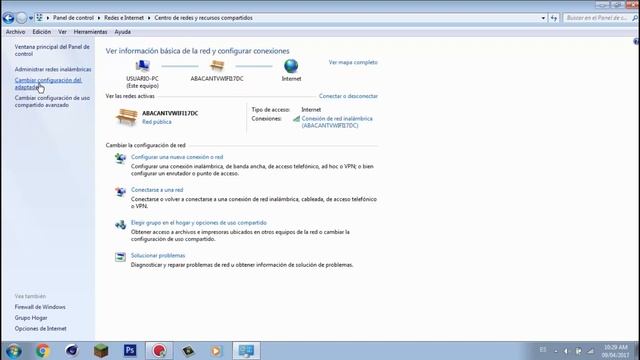This screenshot has height=360, width=640.
Task: Open media player icon in taskbar
Action: coord(217,351)
